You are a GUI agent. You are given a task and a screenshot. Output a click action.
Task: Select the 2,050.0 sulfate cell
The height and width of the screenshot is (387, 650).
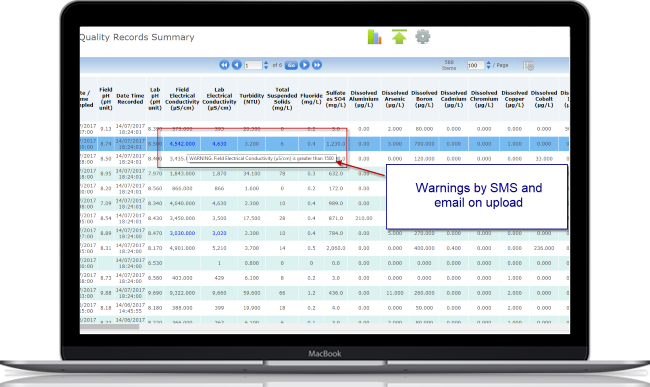(336, 248)
